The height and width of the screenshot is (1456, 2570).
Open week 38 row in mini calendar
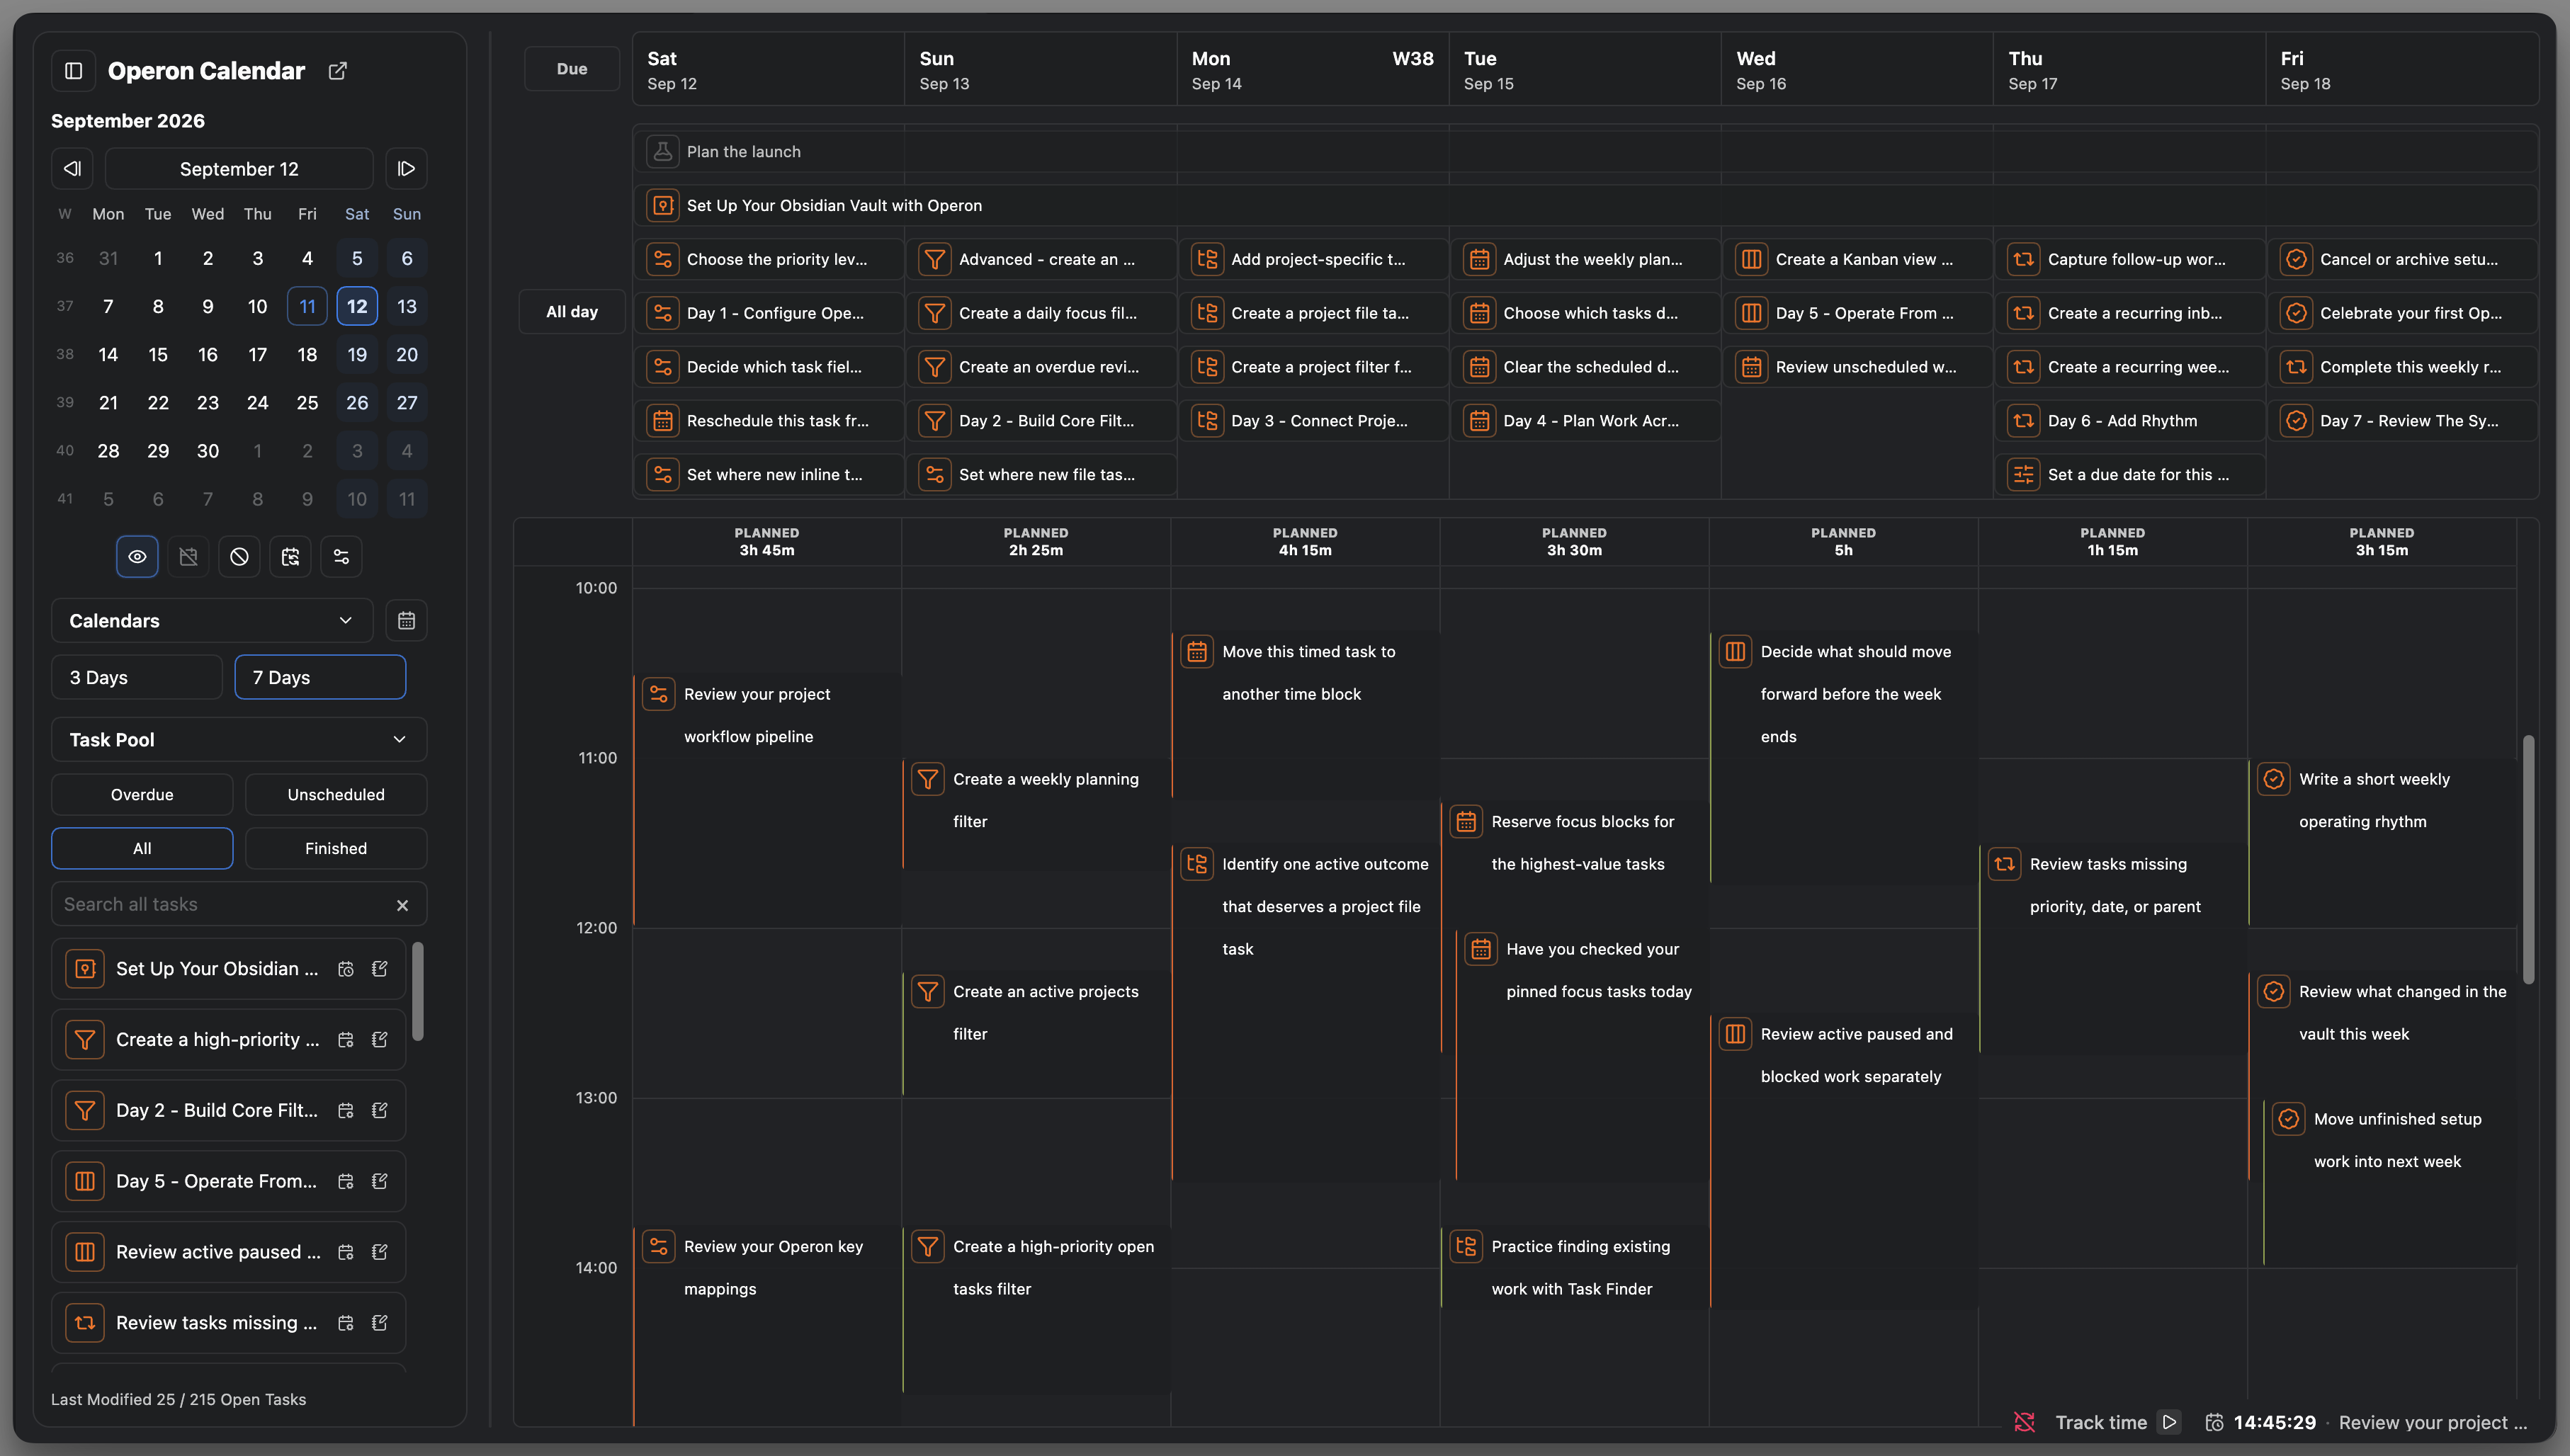coord(65,355)
